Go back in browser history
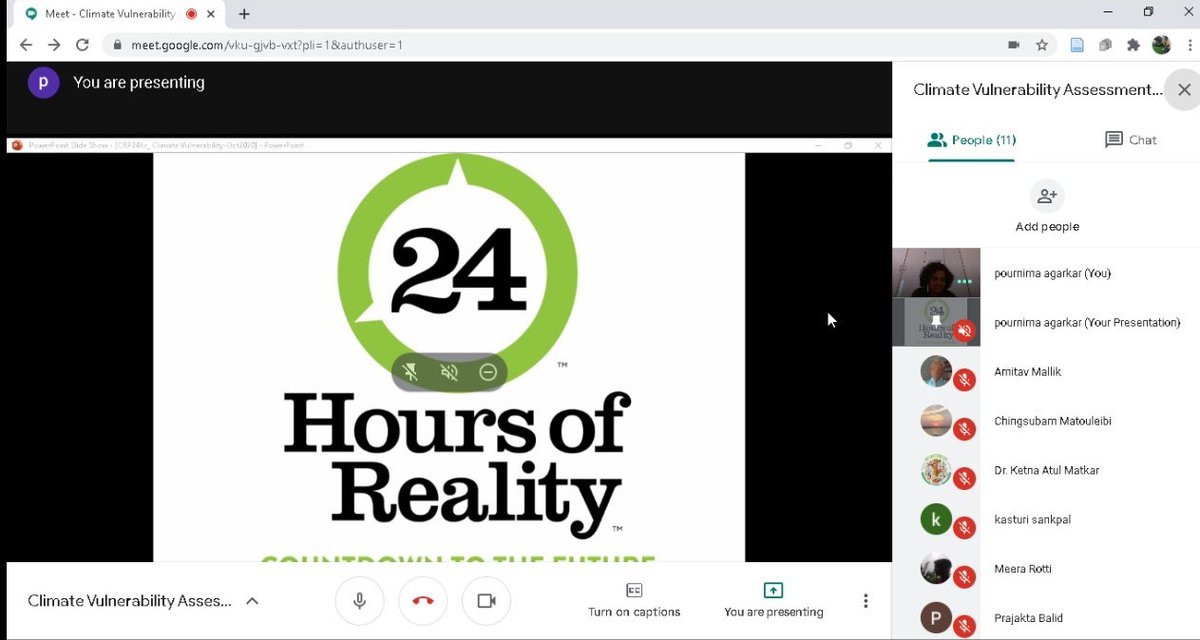 coord(26,45)
